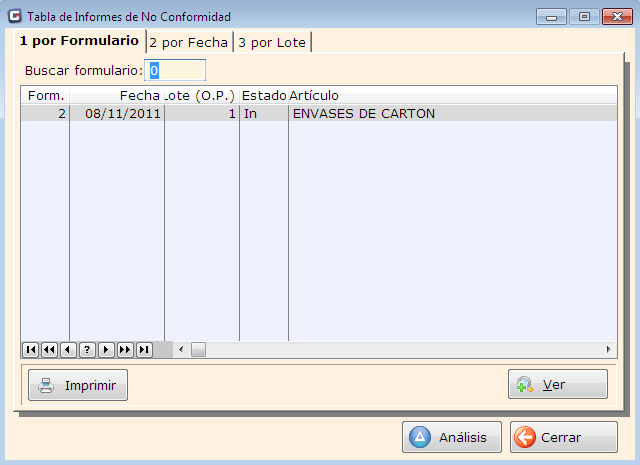Switch to the '3 por Lote' tab
Viewport: 640px width, 465px height.
click(272, 42)
